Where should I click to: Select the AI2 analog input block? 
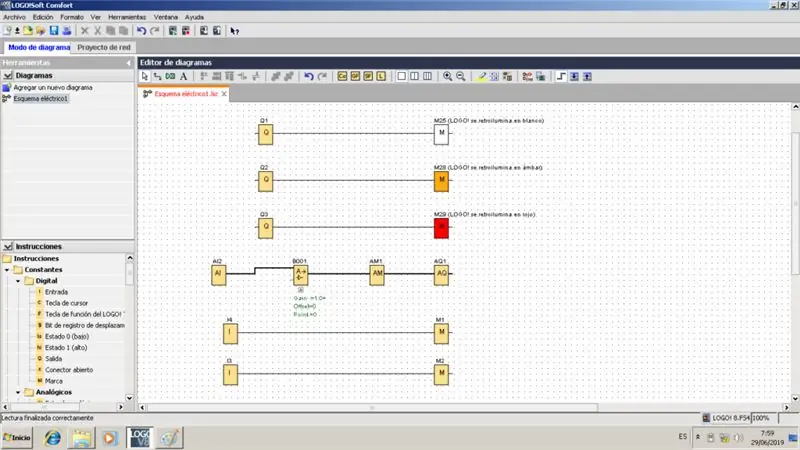(x=218, y=275)
